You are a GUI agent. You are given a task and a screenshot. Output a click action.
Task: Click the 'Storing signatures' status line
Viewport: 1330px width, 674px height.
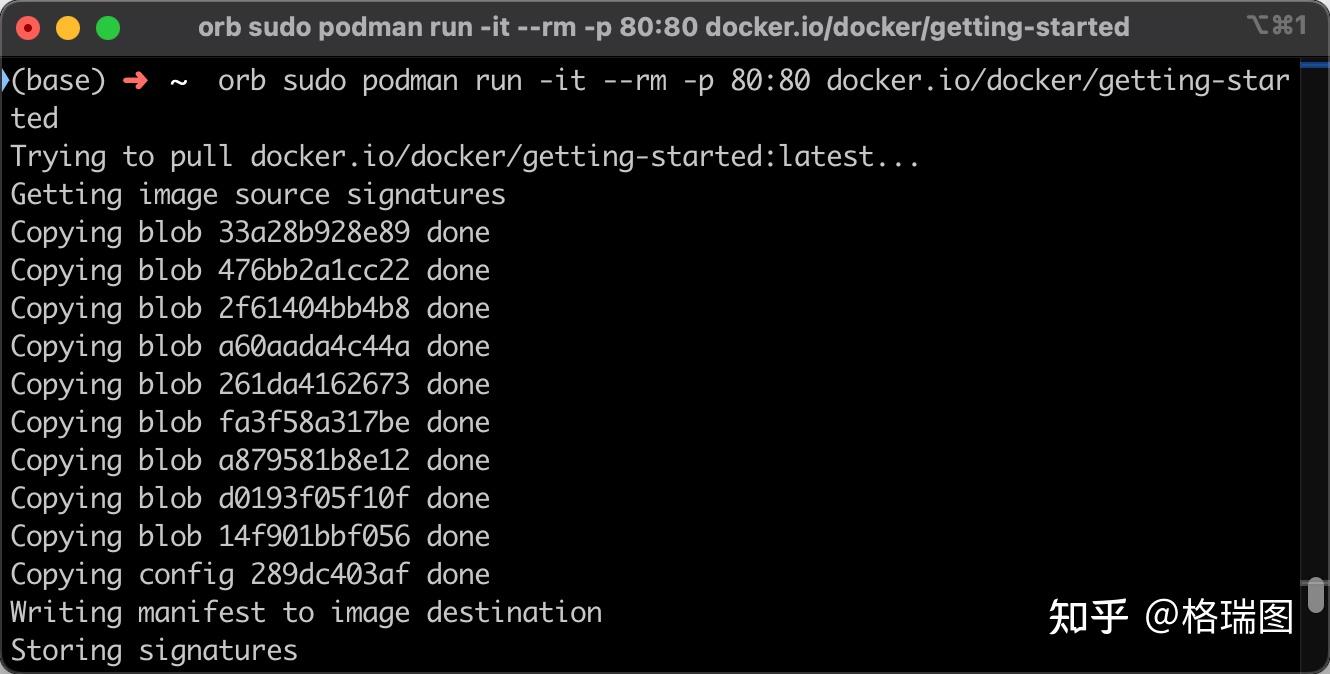pos(152,650)
